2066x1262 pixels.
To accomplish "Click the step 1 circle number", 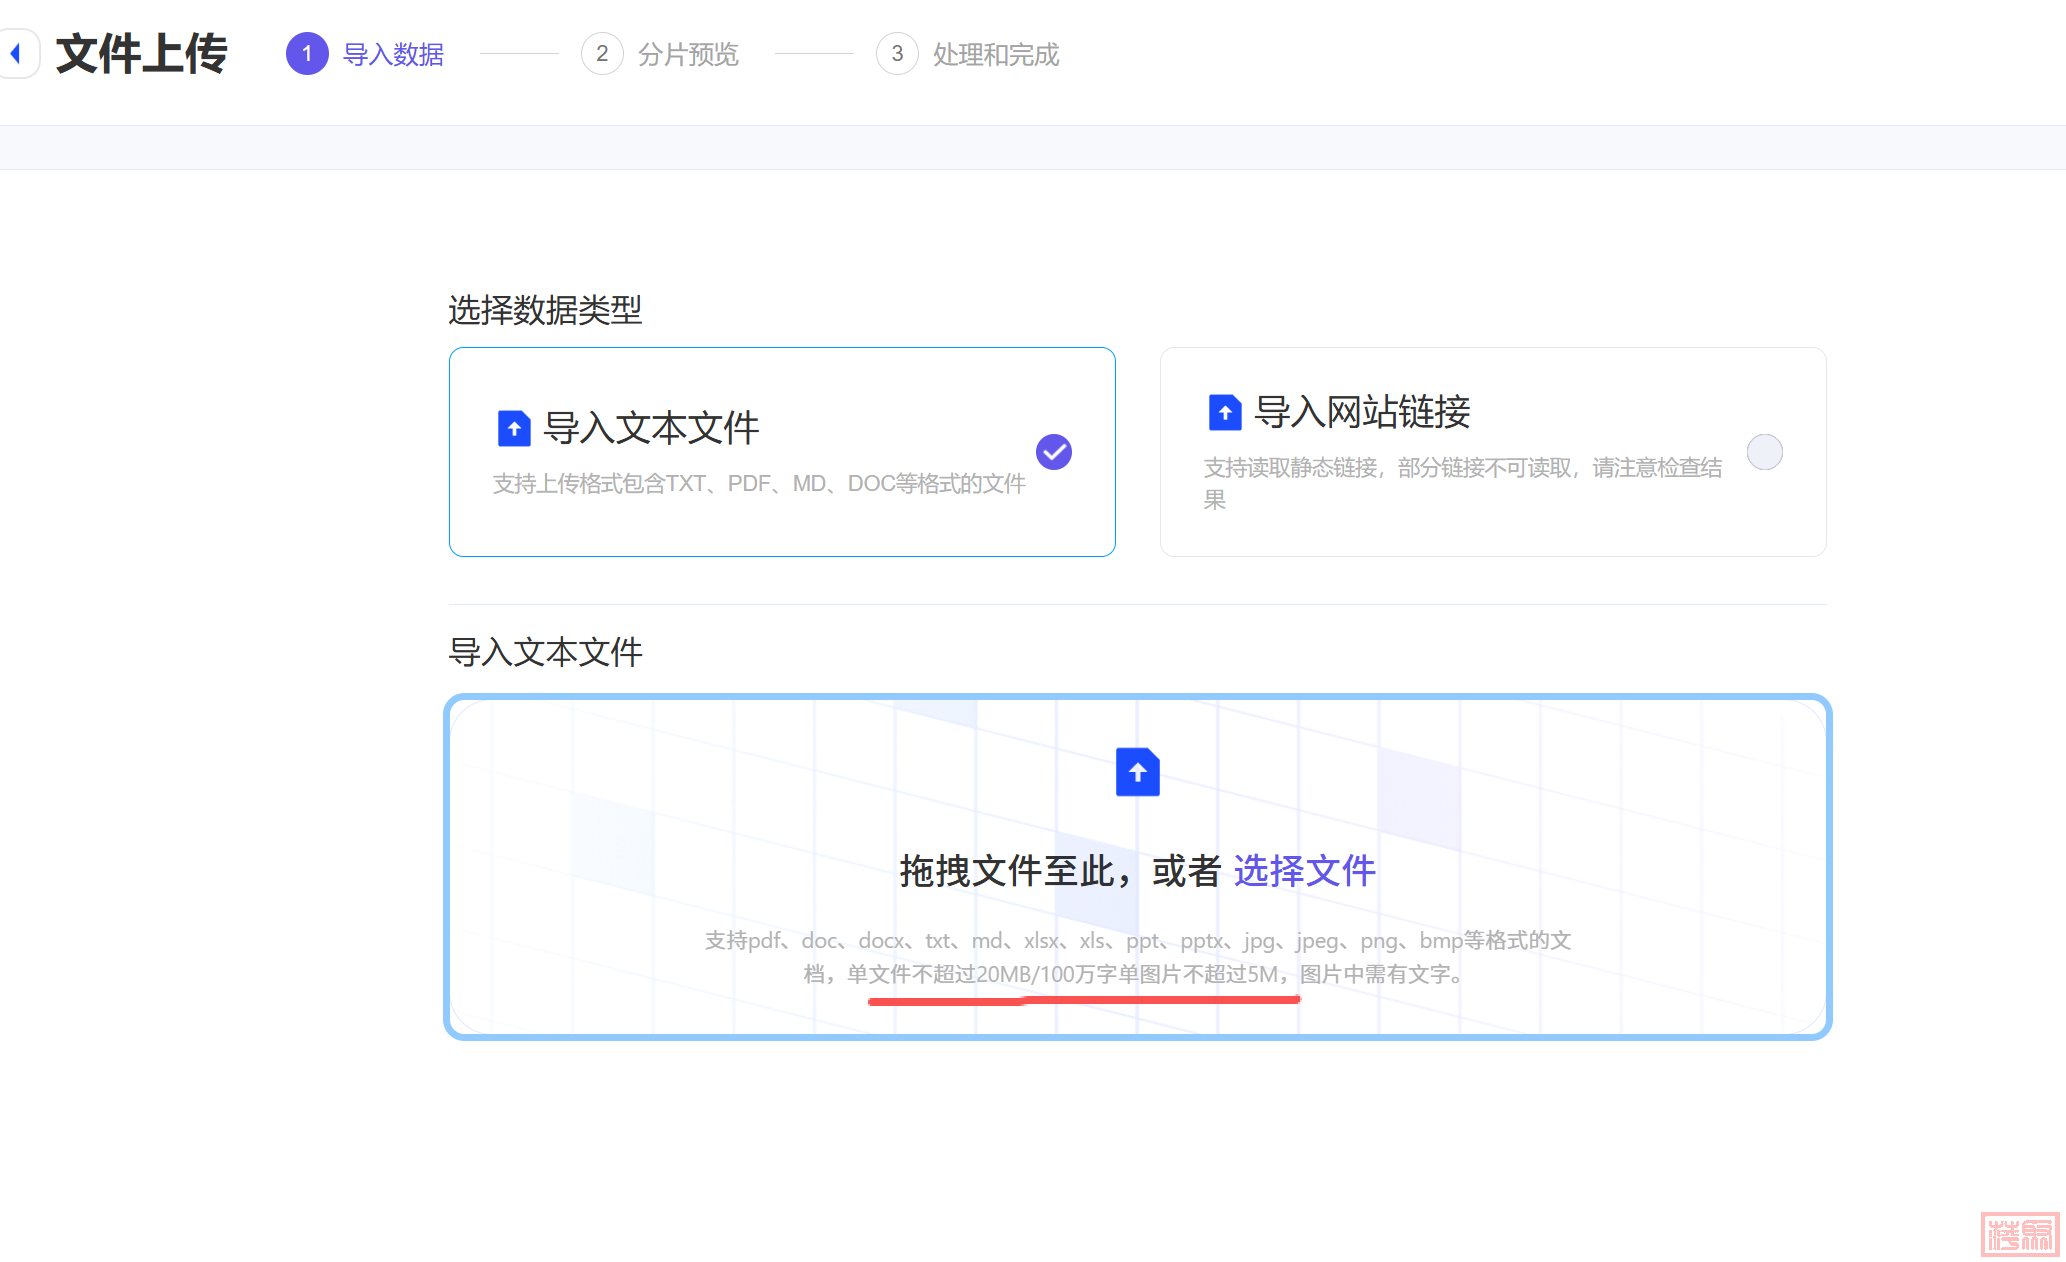I will tap(307, 54).
